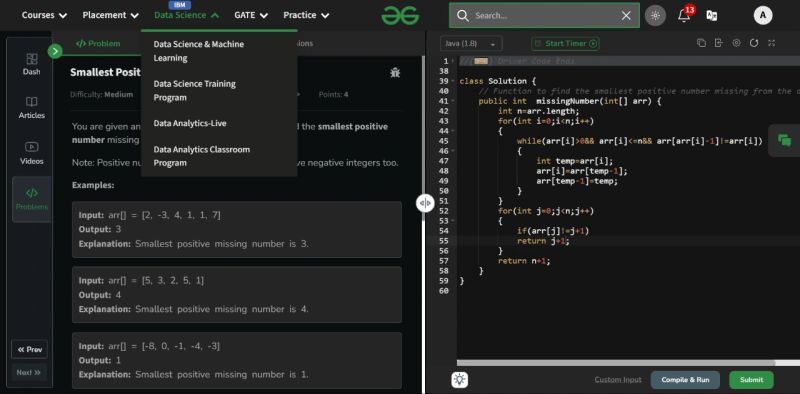Open the user profile avatar A
The image size is (800, 394).
763,15
